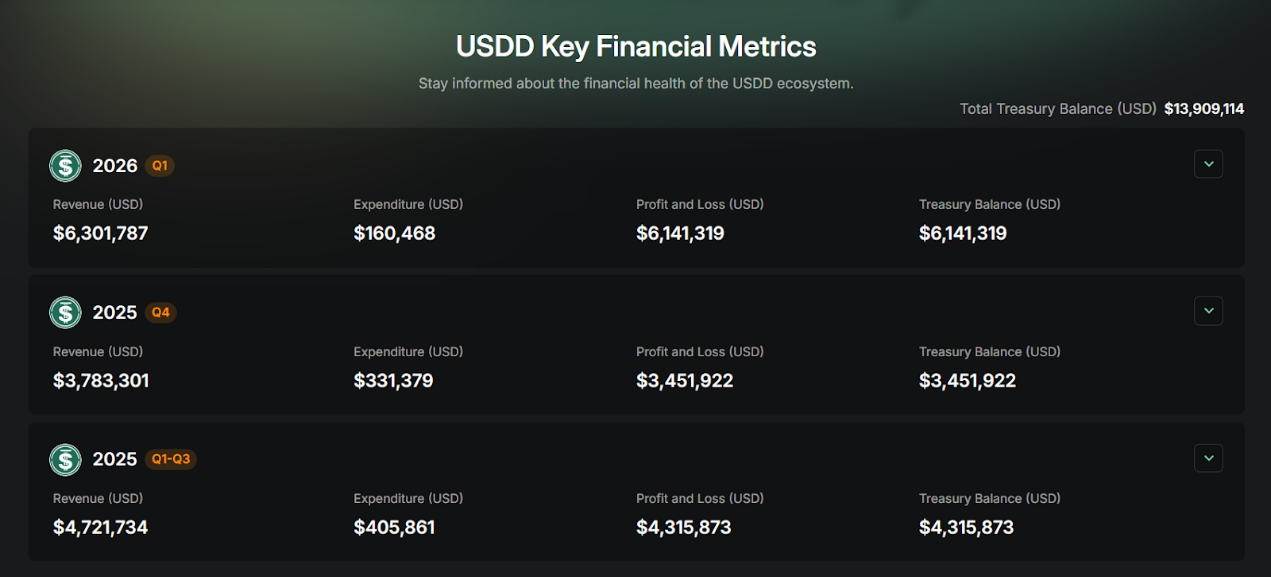Select the orange Q4 badge

tap(161, 313)
